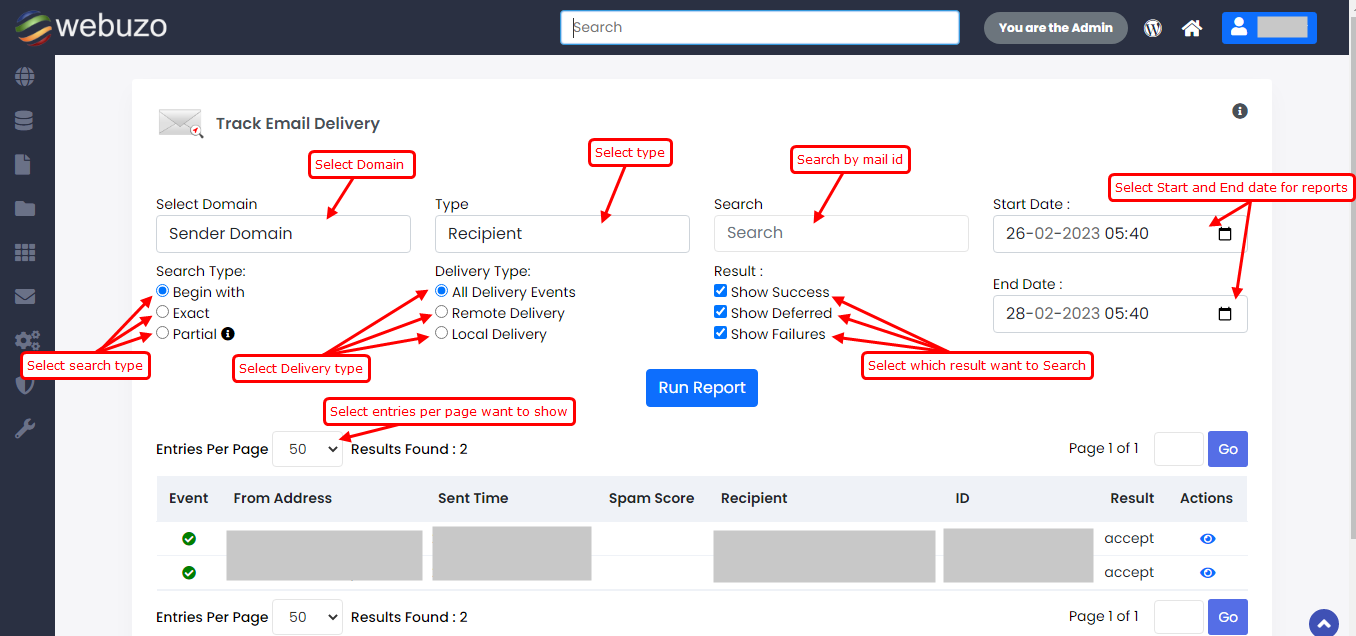Click the WordPress icon in header

(1153, 28)
